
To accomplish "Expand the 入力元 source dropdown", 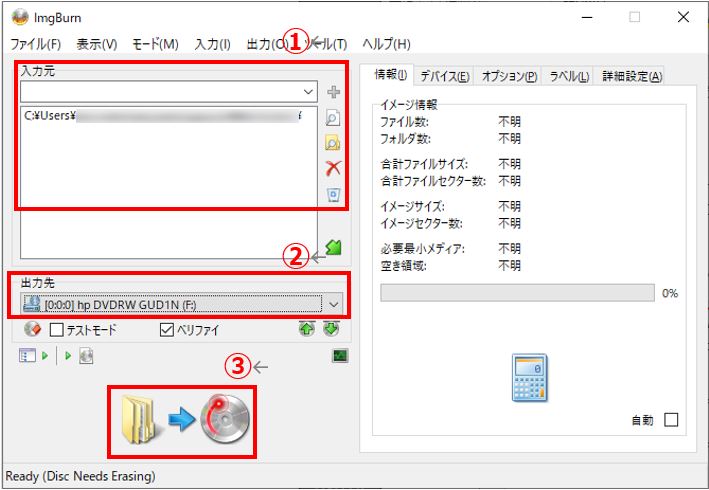I will click(307, 92).
